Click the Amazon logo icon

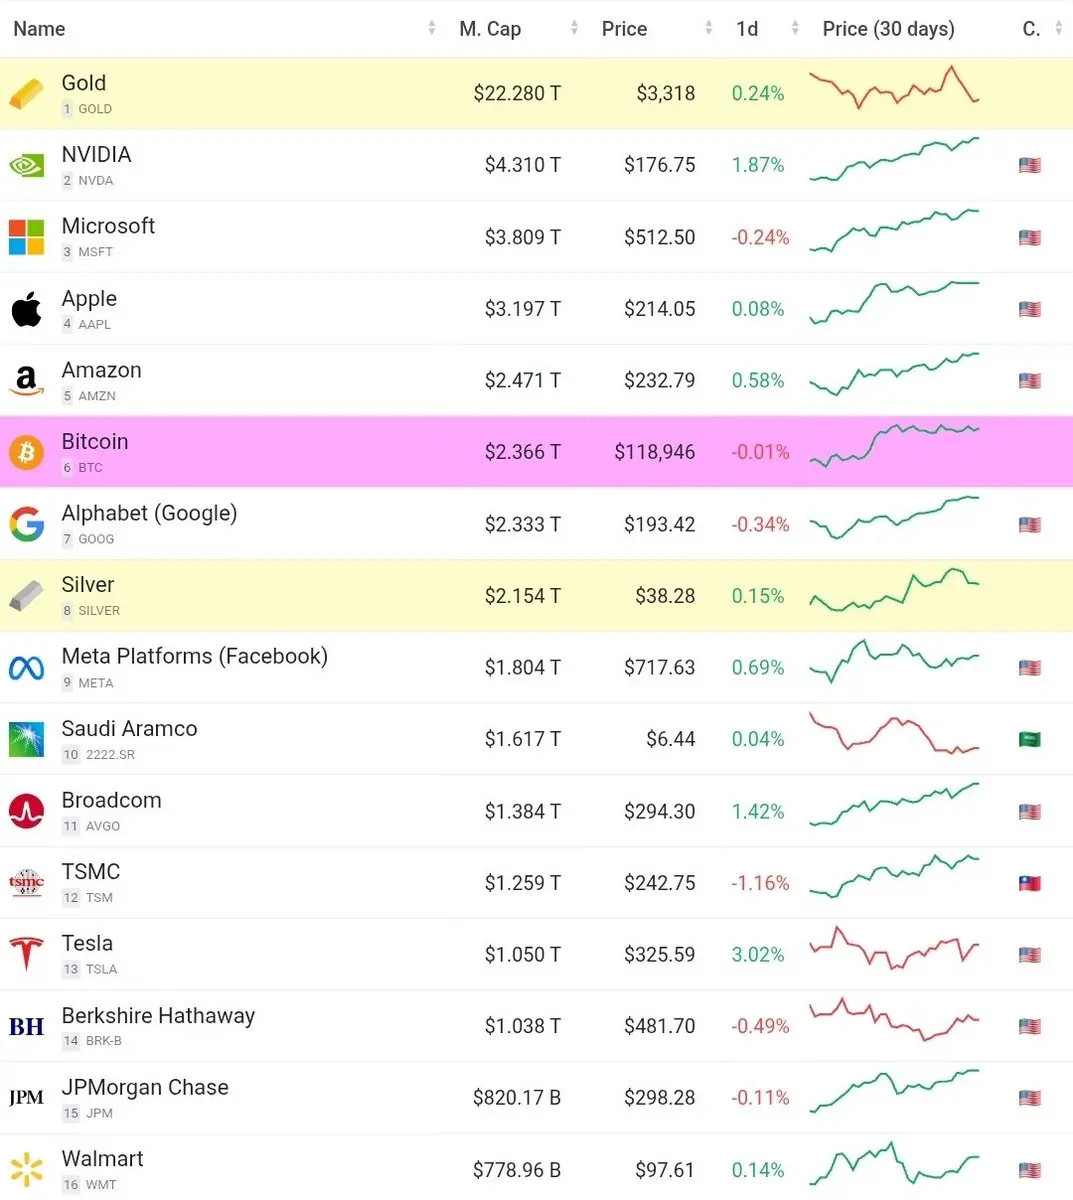[x=27, y=381]
